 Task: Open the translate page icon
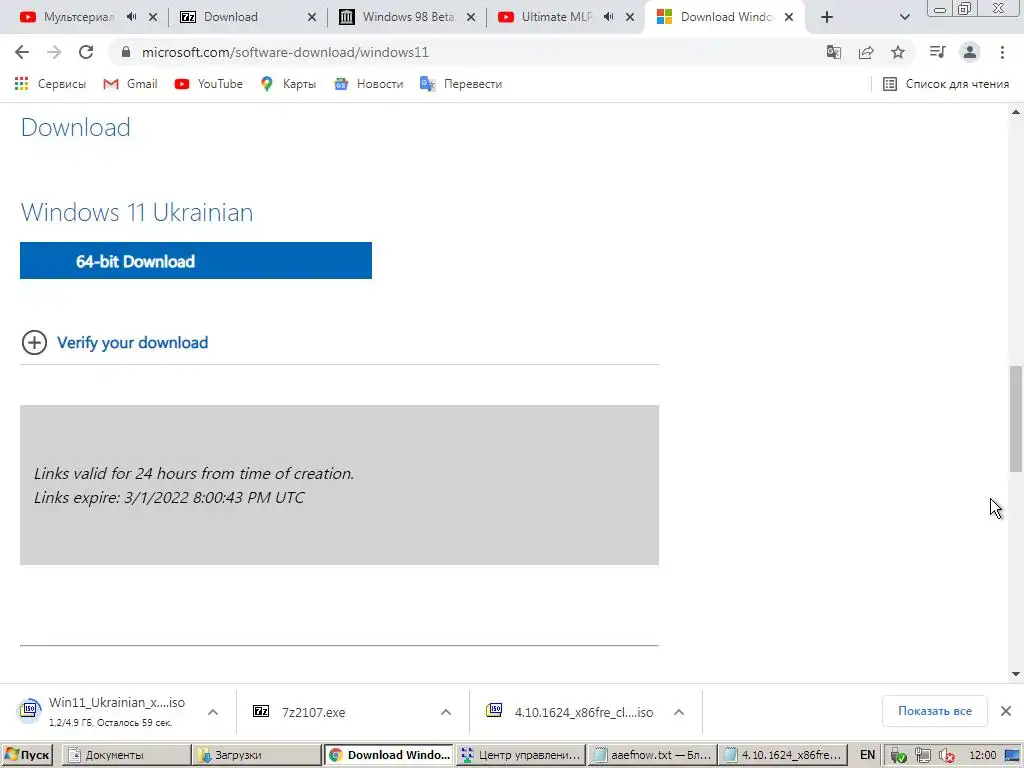click(x=834, y=52)
